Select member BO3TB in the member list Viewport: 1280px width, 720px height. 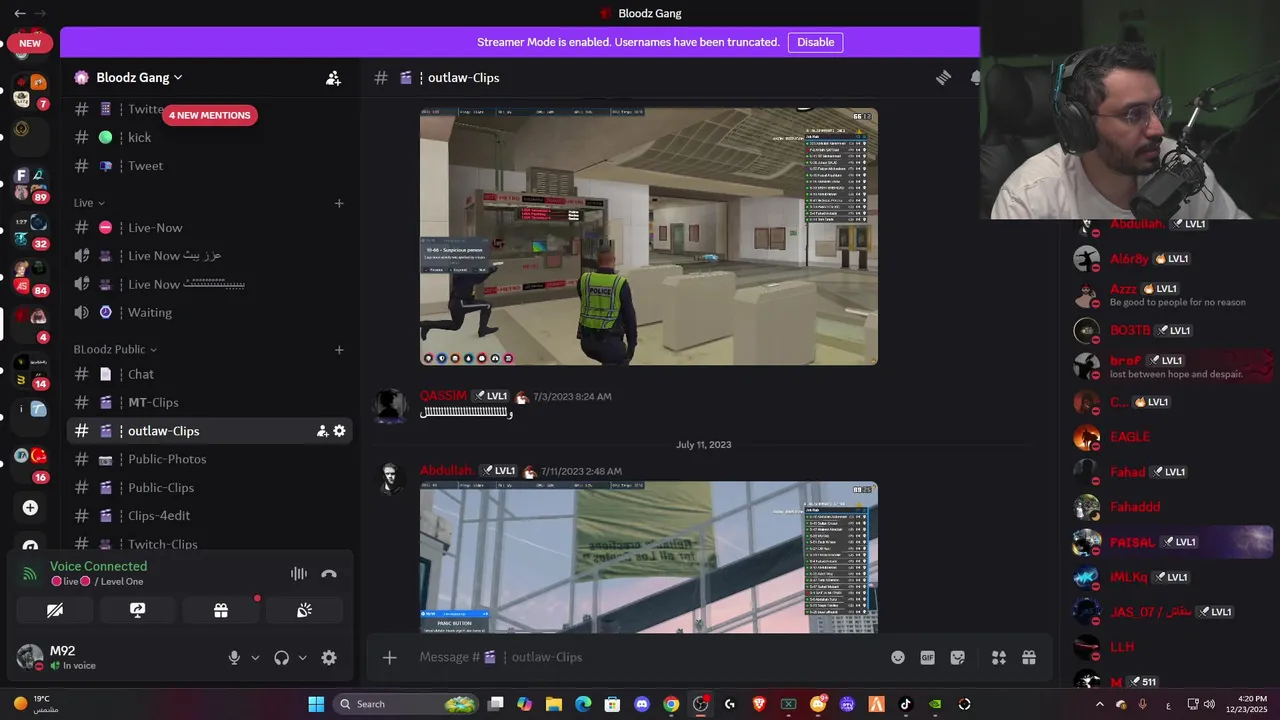point(1170,330)
